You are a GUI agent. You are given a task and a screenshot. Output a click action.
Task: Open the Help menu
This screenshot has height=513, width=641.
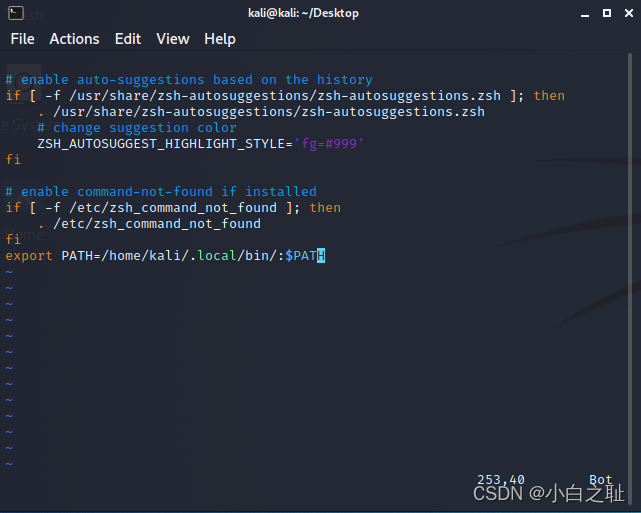tap(220, 39)
